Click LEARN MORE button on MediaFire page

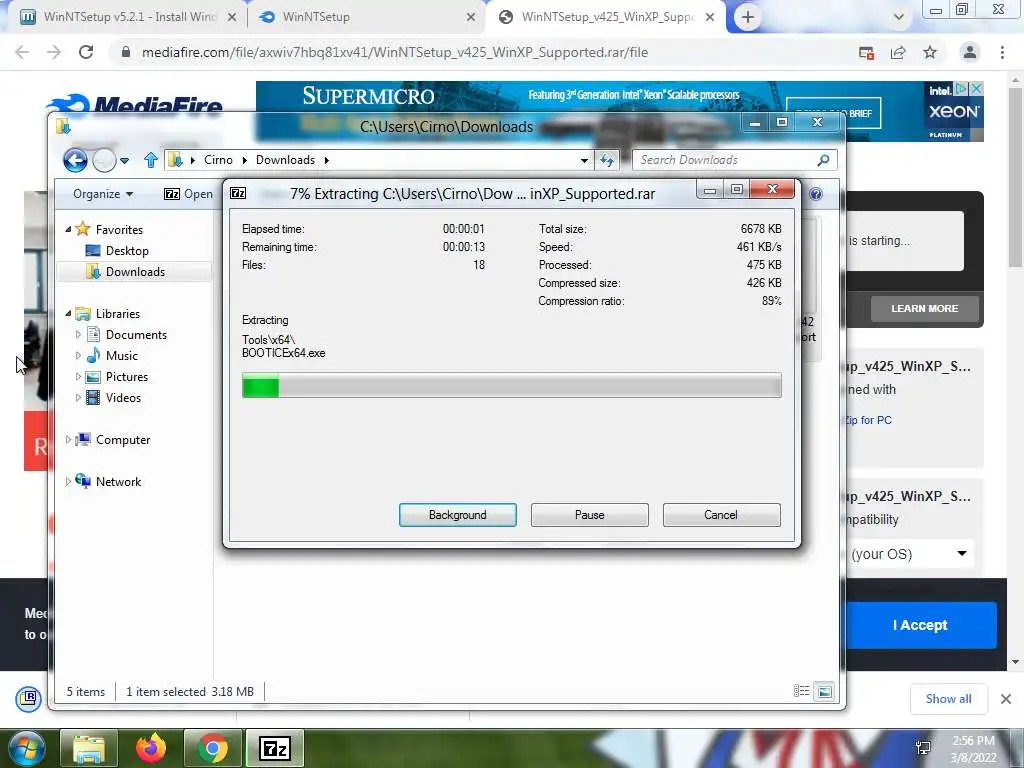click(x=925, y=308)
